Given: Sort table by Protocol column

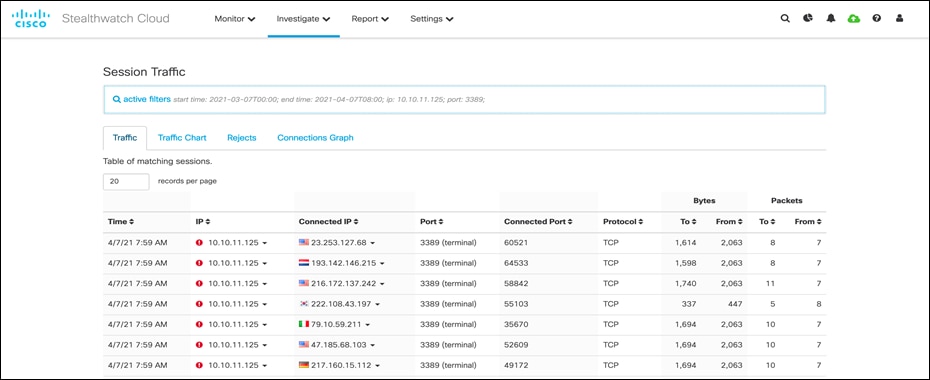Looking at the screenshot, I should 623,222.
